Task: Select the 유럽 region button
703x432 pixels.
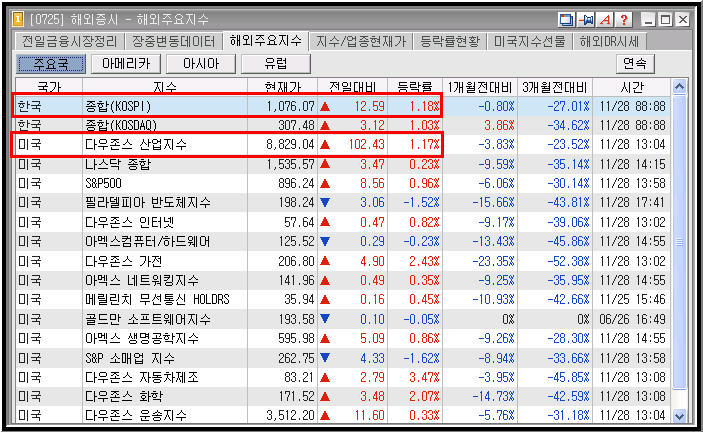Action: [x=276, y=64]
